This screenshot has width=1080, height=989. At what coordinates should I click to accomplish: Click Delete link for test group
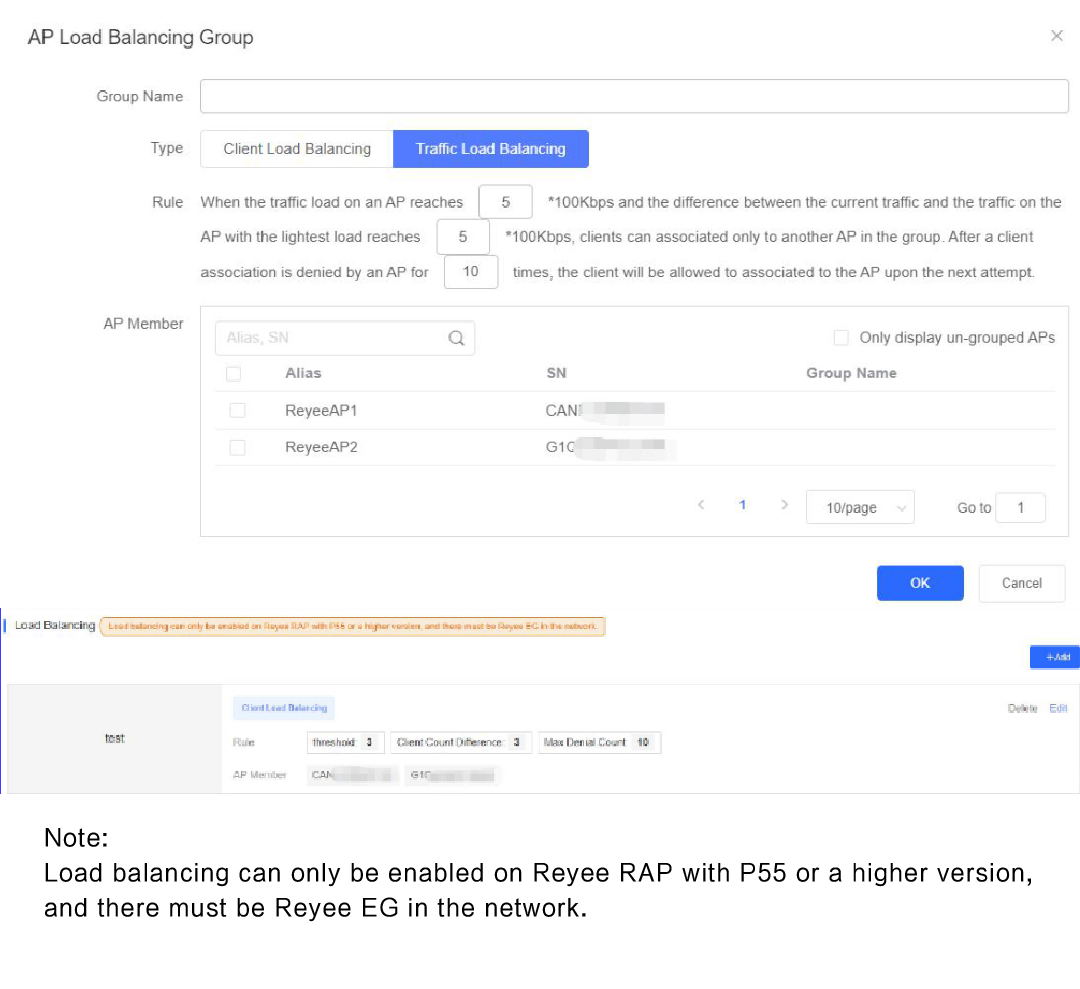1022,709
